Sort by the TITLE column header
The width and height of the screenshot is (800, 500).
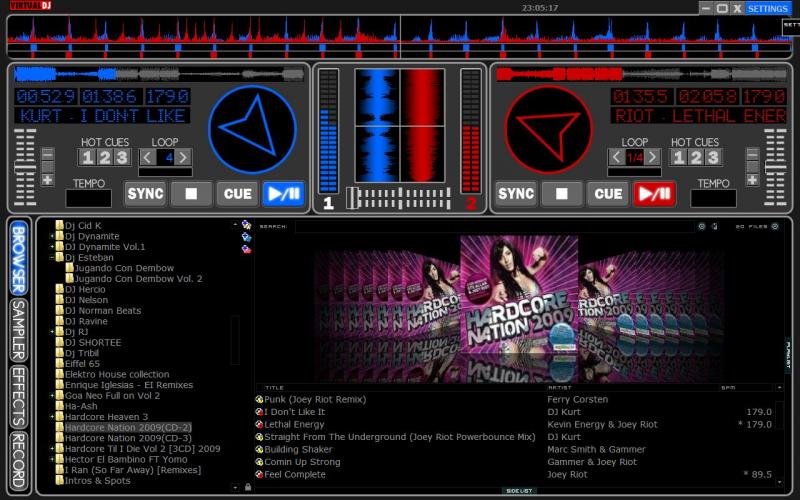(274, 388)
